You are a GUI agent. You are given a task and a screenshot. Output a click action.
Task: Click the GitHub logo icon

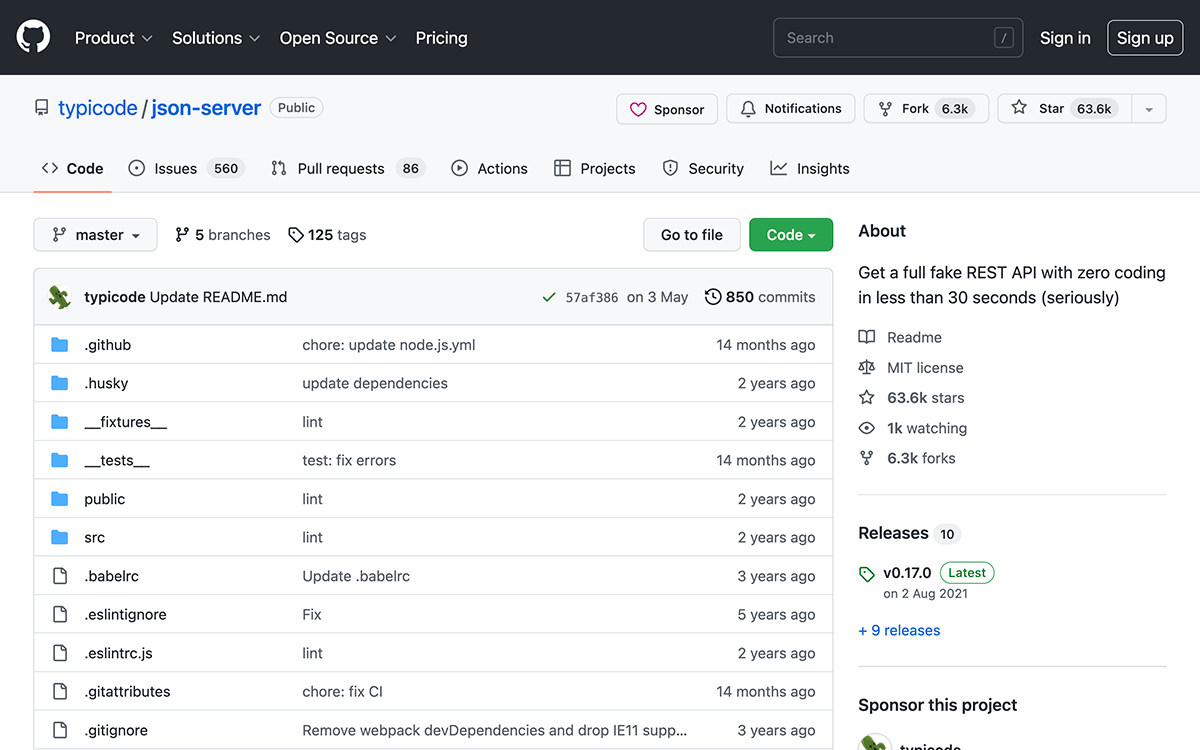33,36
